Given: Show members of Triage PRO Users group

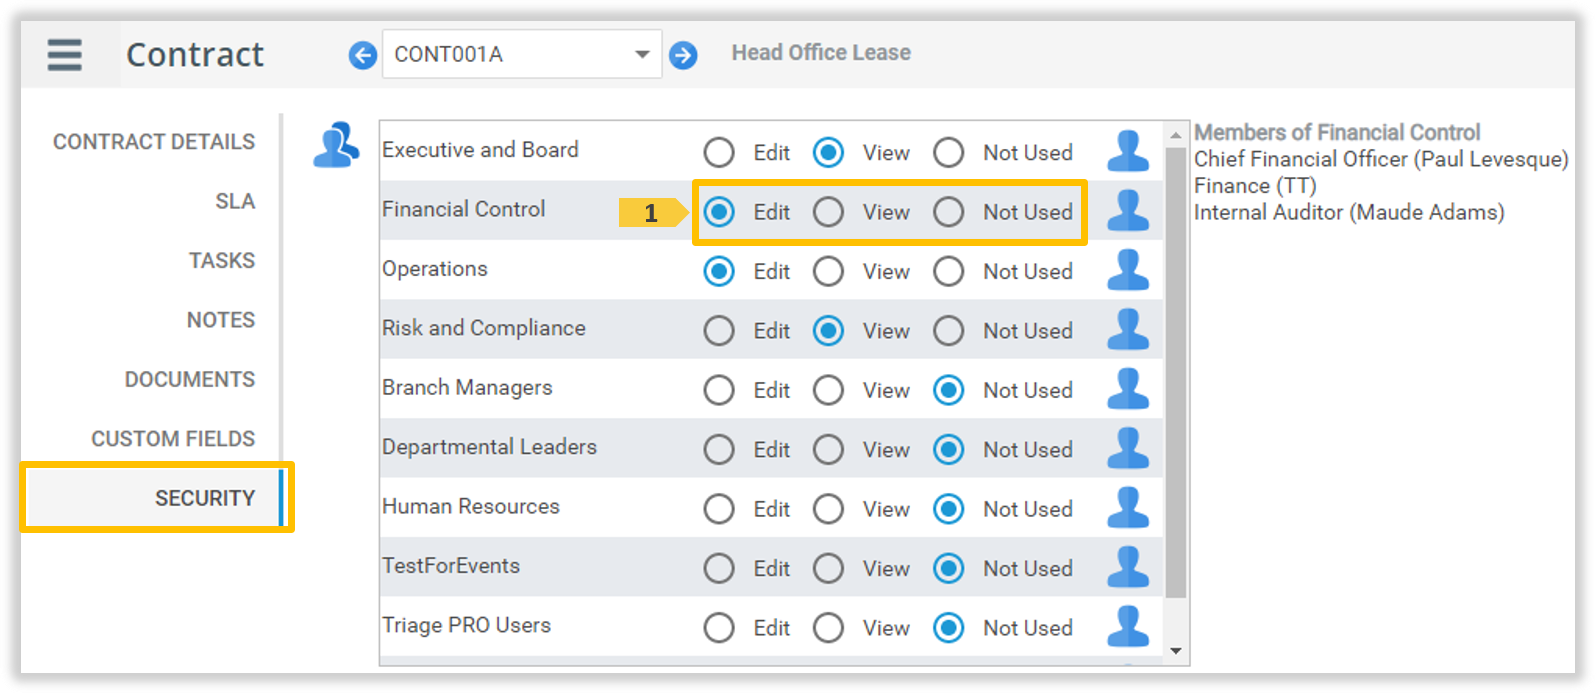Looking at the screenshot, I should point(1128,628).
